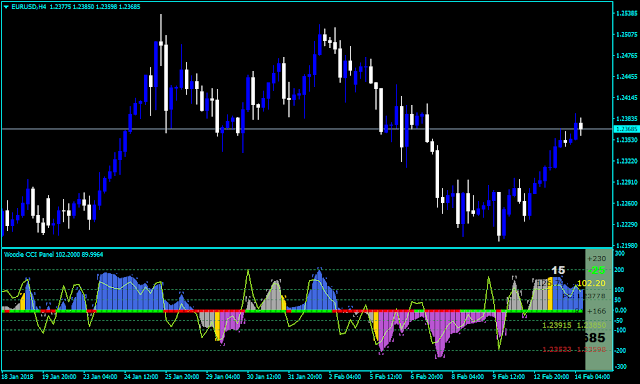Click price axis label 1.23530
Viewport: 640px width, 384px height.
627,140
